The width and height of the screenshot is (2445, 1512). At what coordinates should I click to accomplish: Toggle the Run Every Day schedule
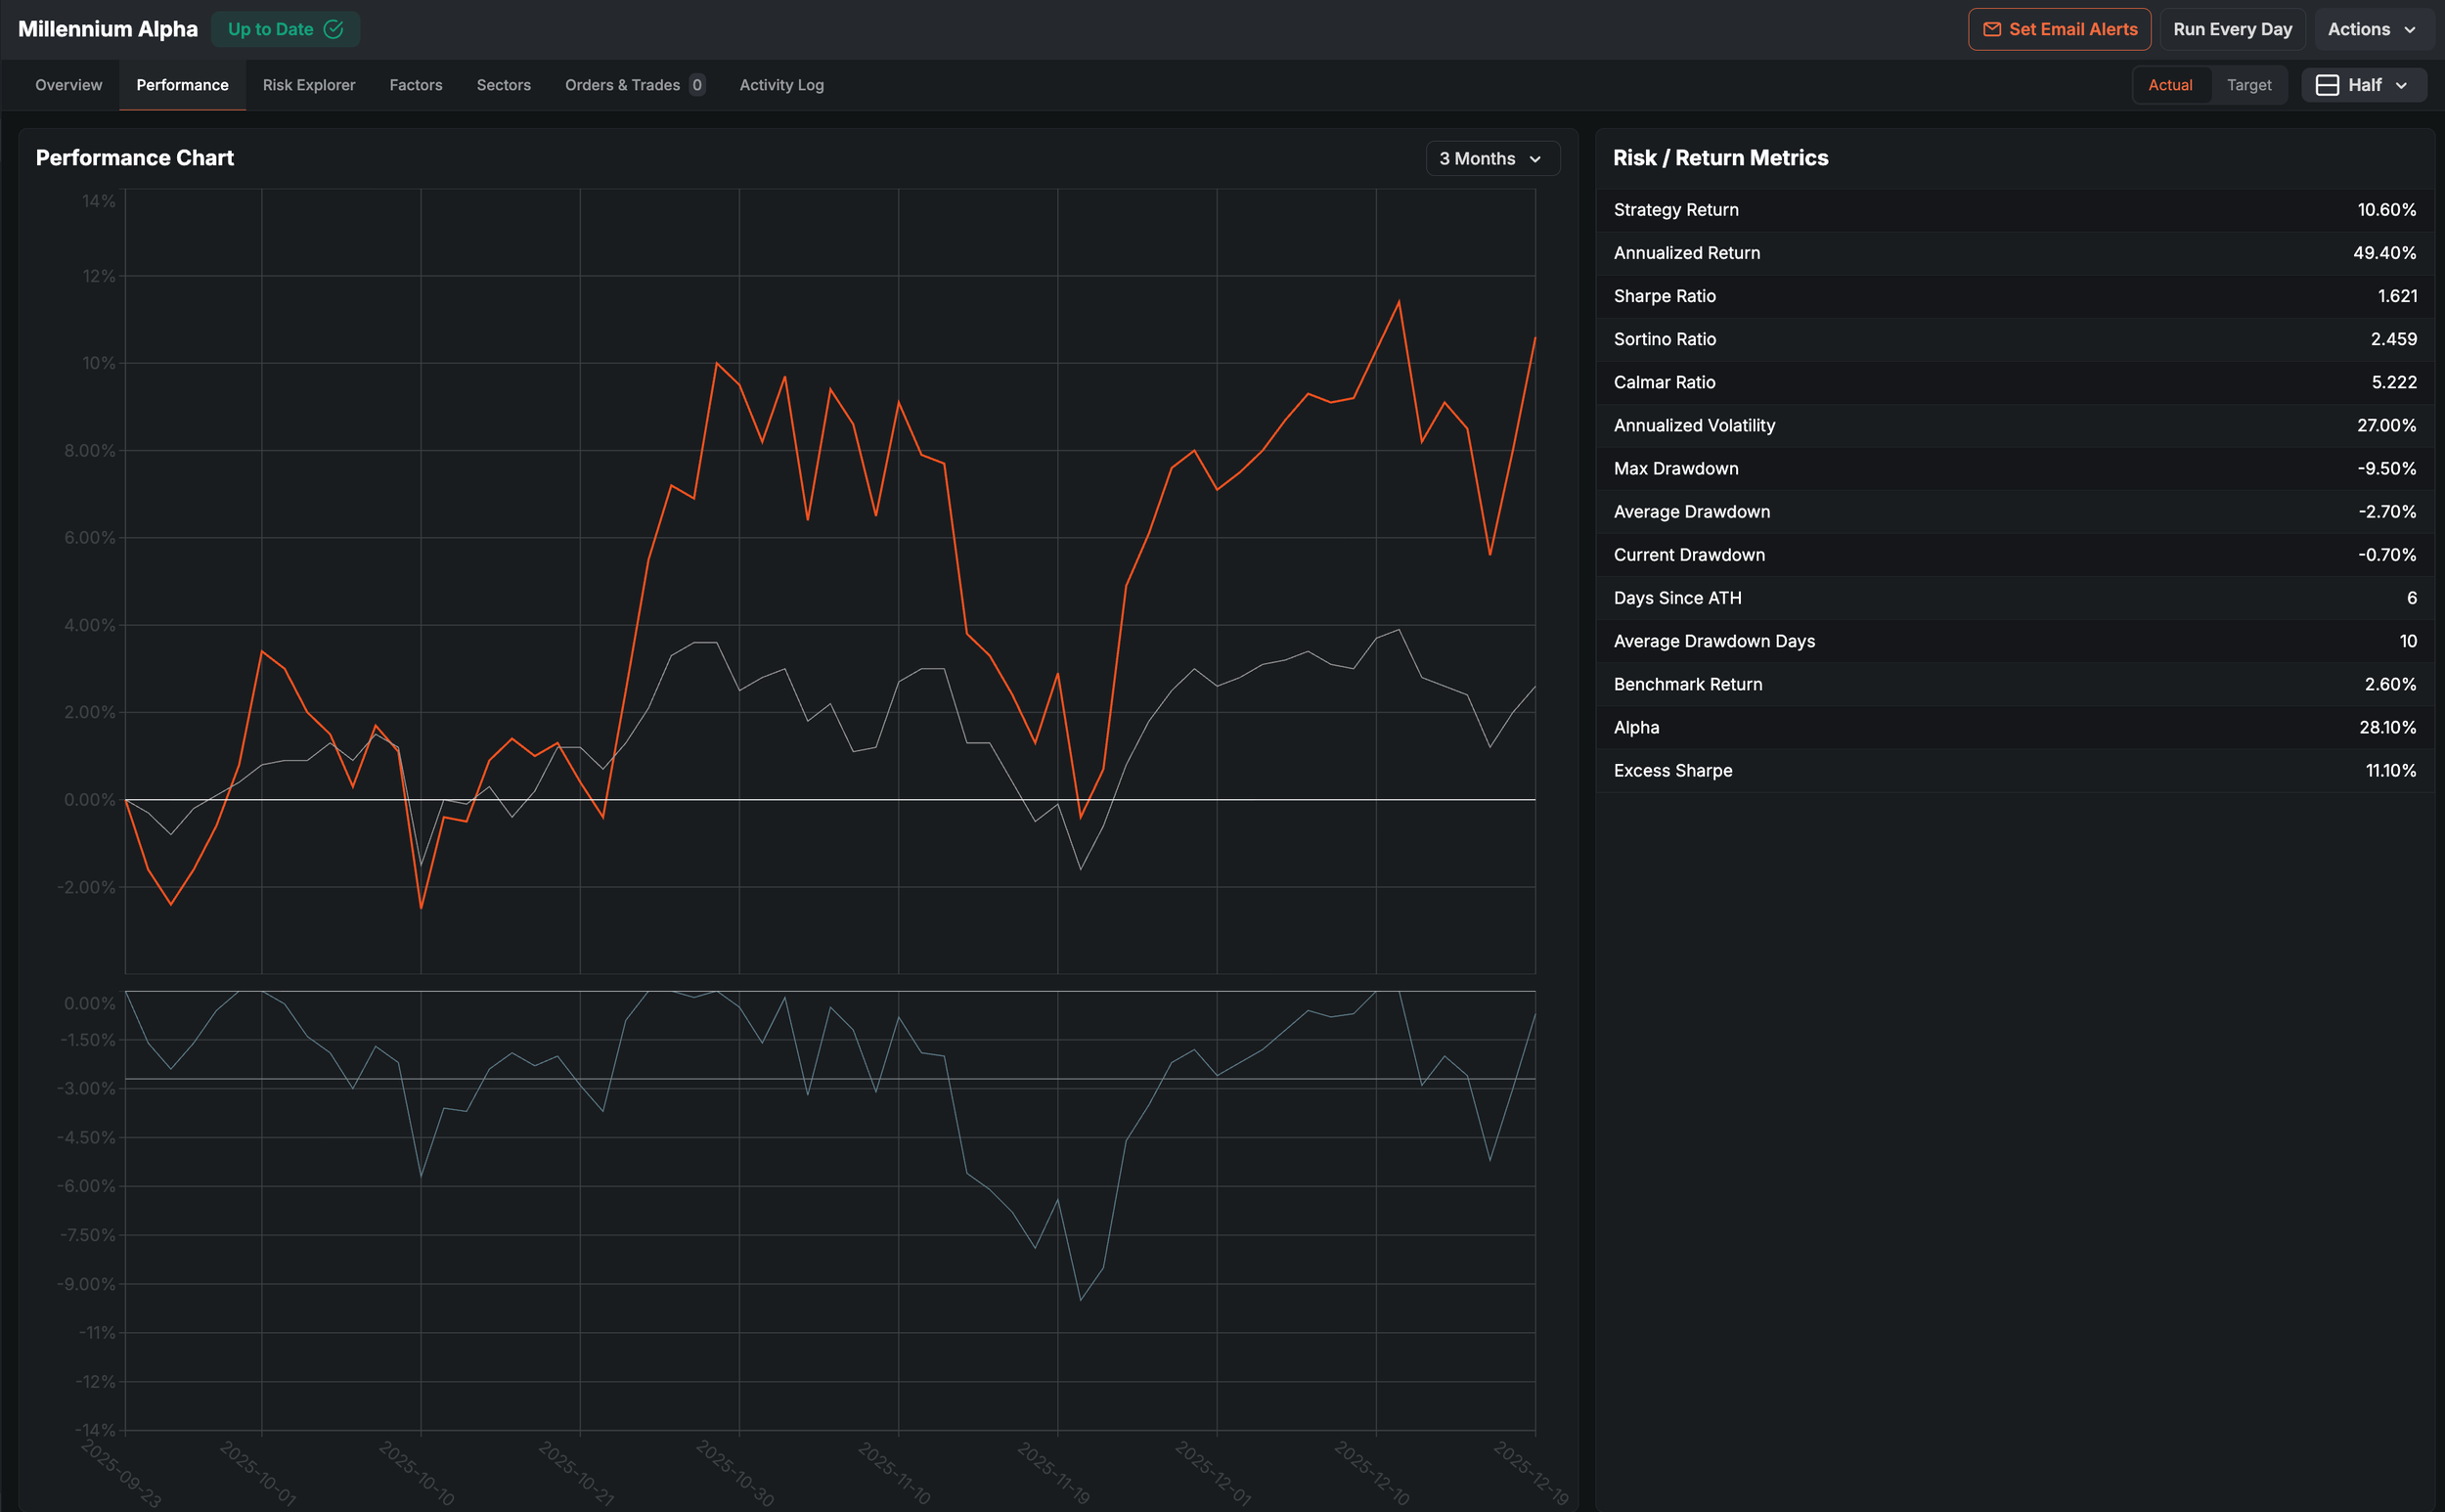tap(2232, 29)
